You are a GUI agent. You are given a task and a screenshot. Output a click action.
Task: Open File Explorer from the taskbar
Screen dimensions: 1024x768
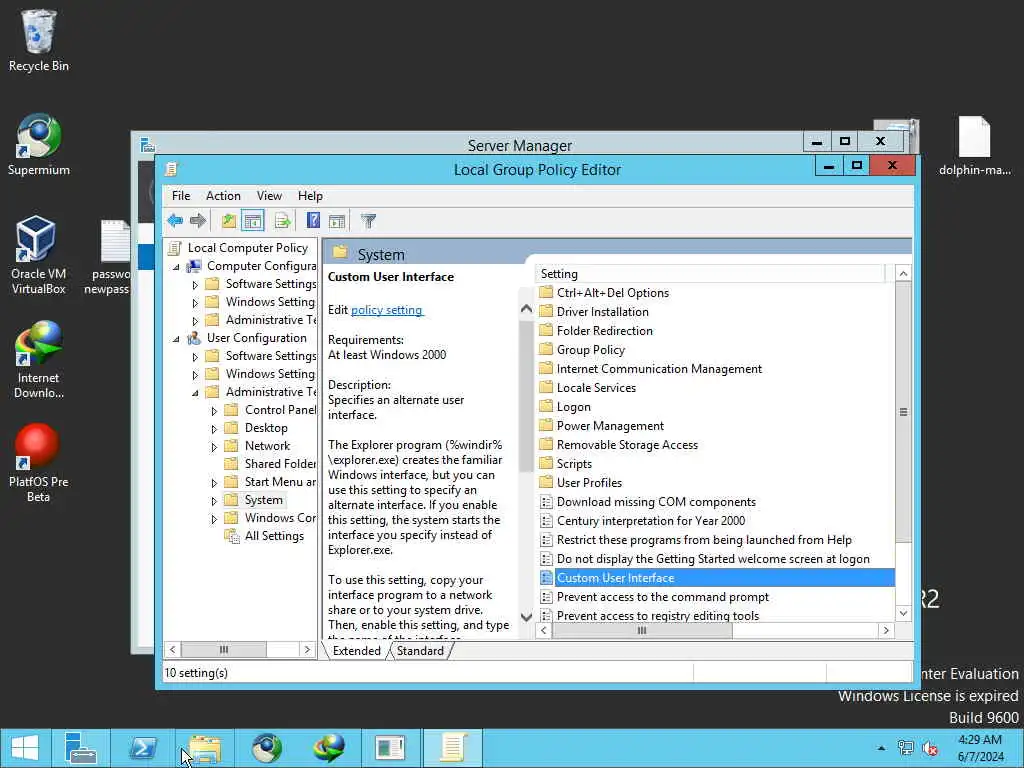pyautogui.click(x=204, y=748)
